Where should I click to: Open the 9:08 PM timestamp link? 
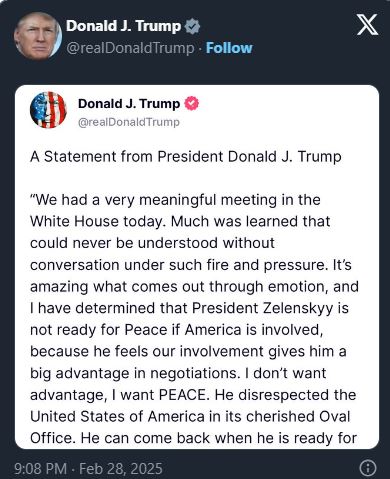point(41,468)
